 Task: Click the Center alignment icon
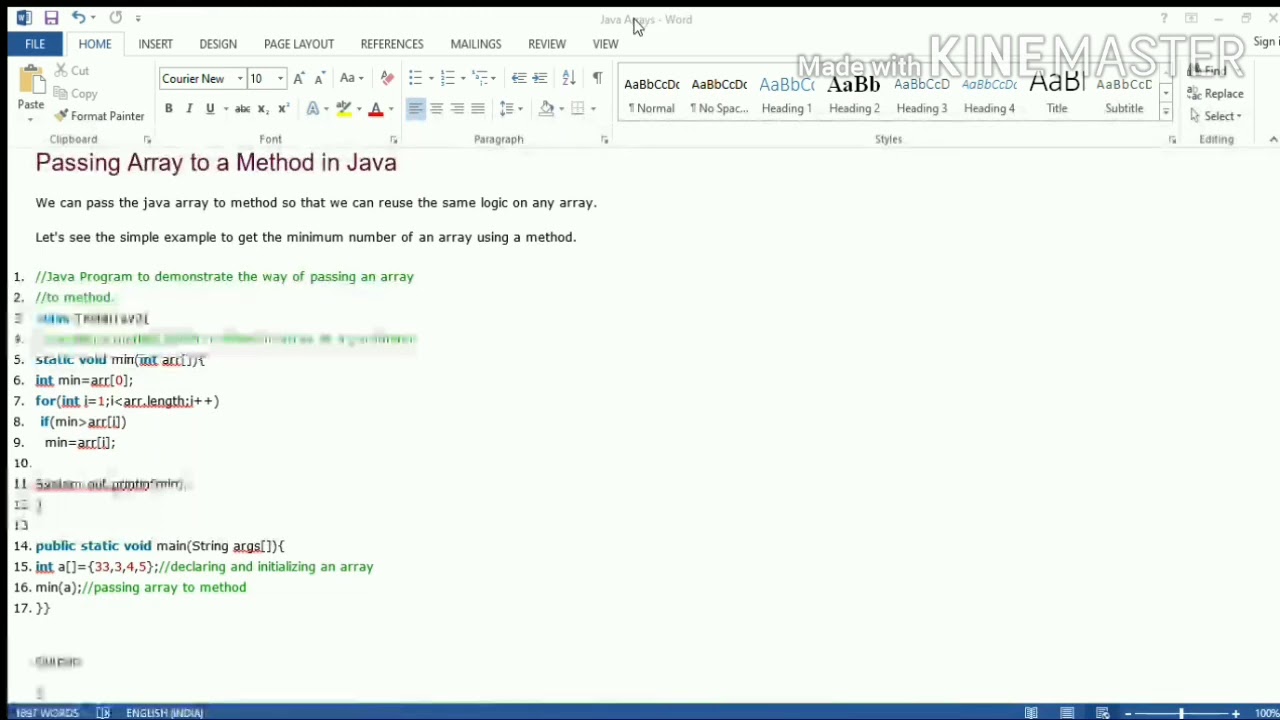point(436,108)
